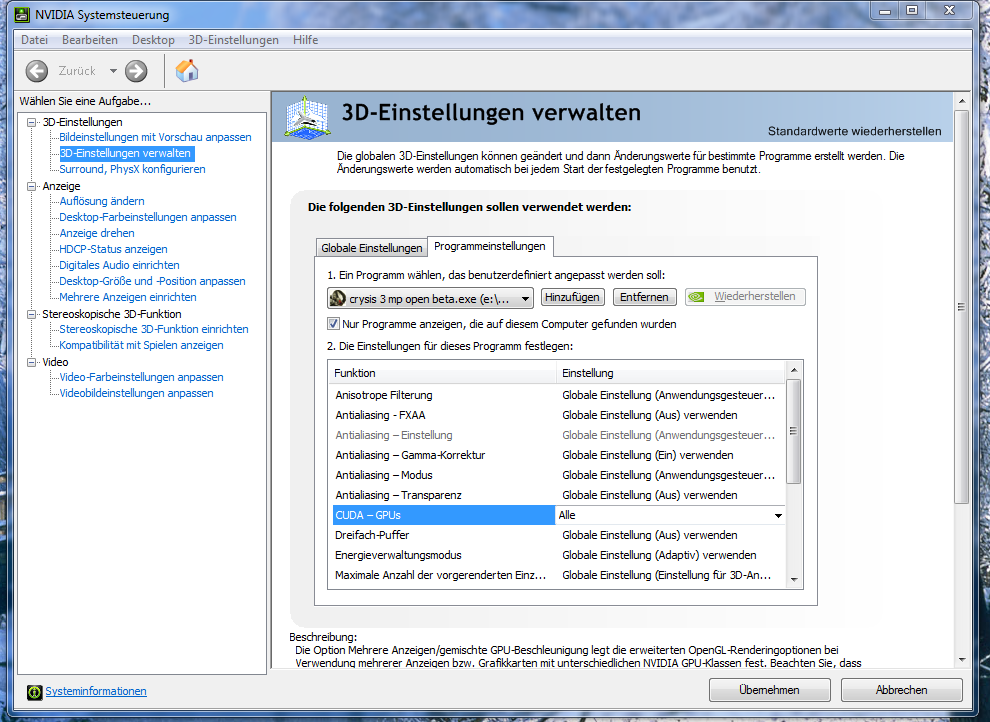Open Mehrere Anzeigen einrichten
Screen dimensions: 990x722
pos(128,297)
